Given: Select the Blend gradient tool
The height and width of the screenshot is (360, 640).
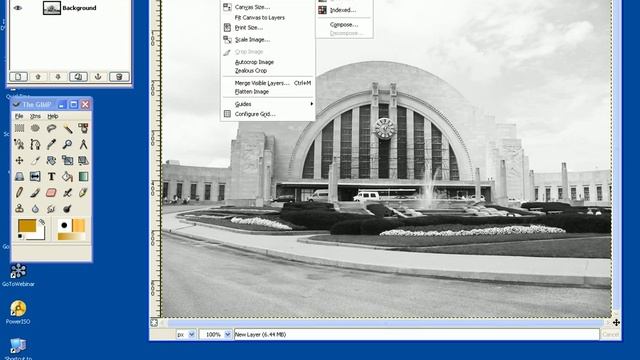Looking at the screenshot, I should (83, 176).
